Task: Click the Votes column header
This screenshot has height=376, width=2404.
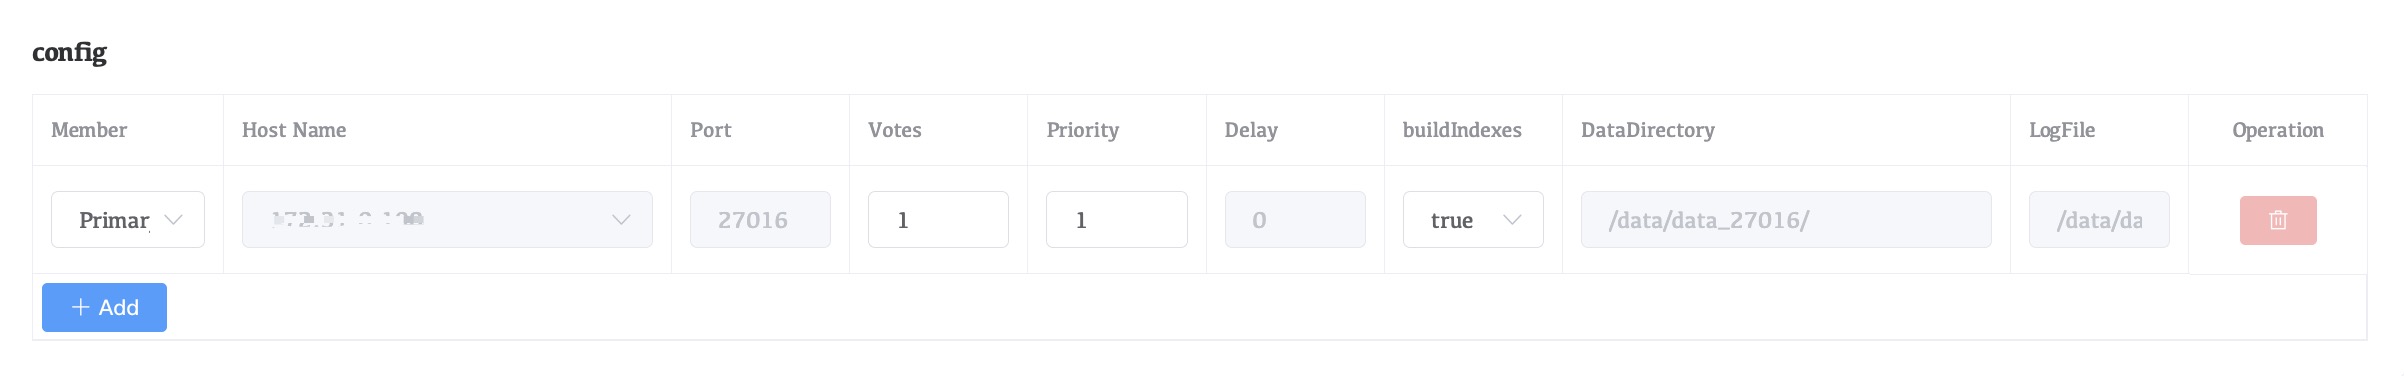Action: [895, 130]
